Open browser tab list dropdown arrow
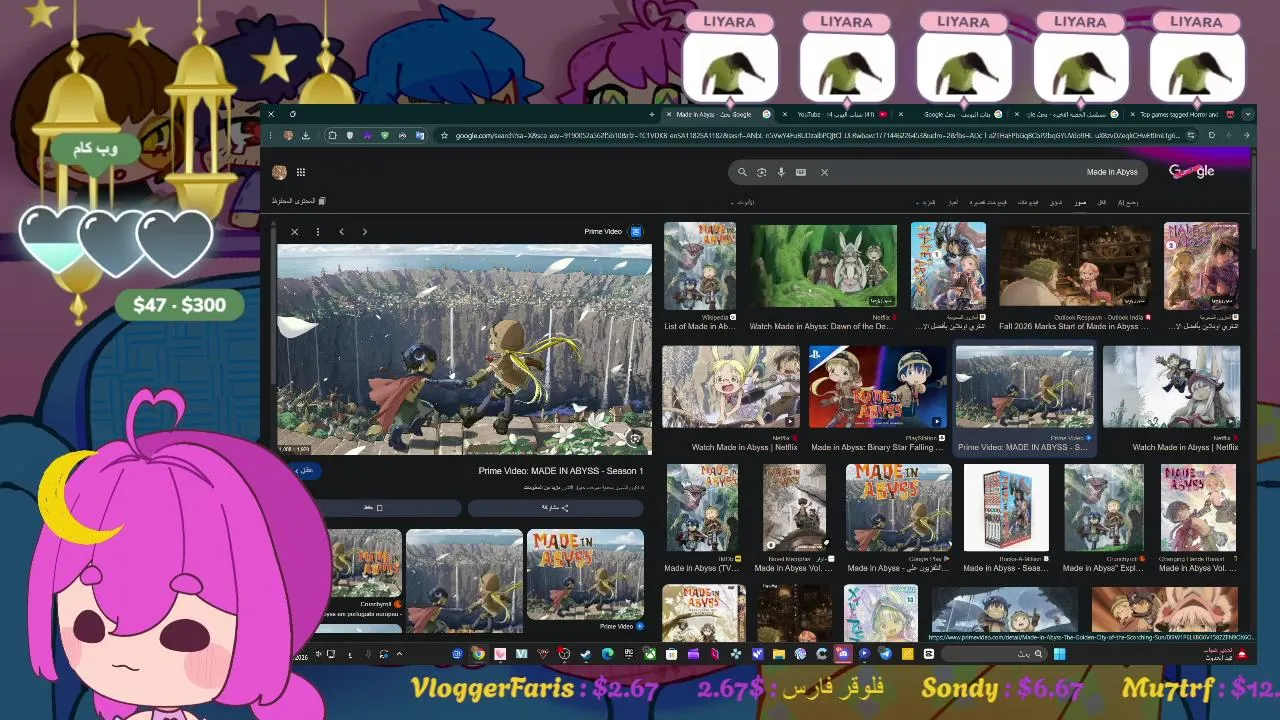This screenshot has height=720, width=1280. [1247, 114]
